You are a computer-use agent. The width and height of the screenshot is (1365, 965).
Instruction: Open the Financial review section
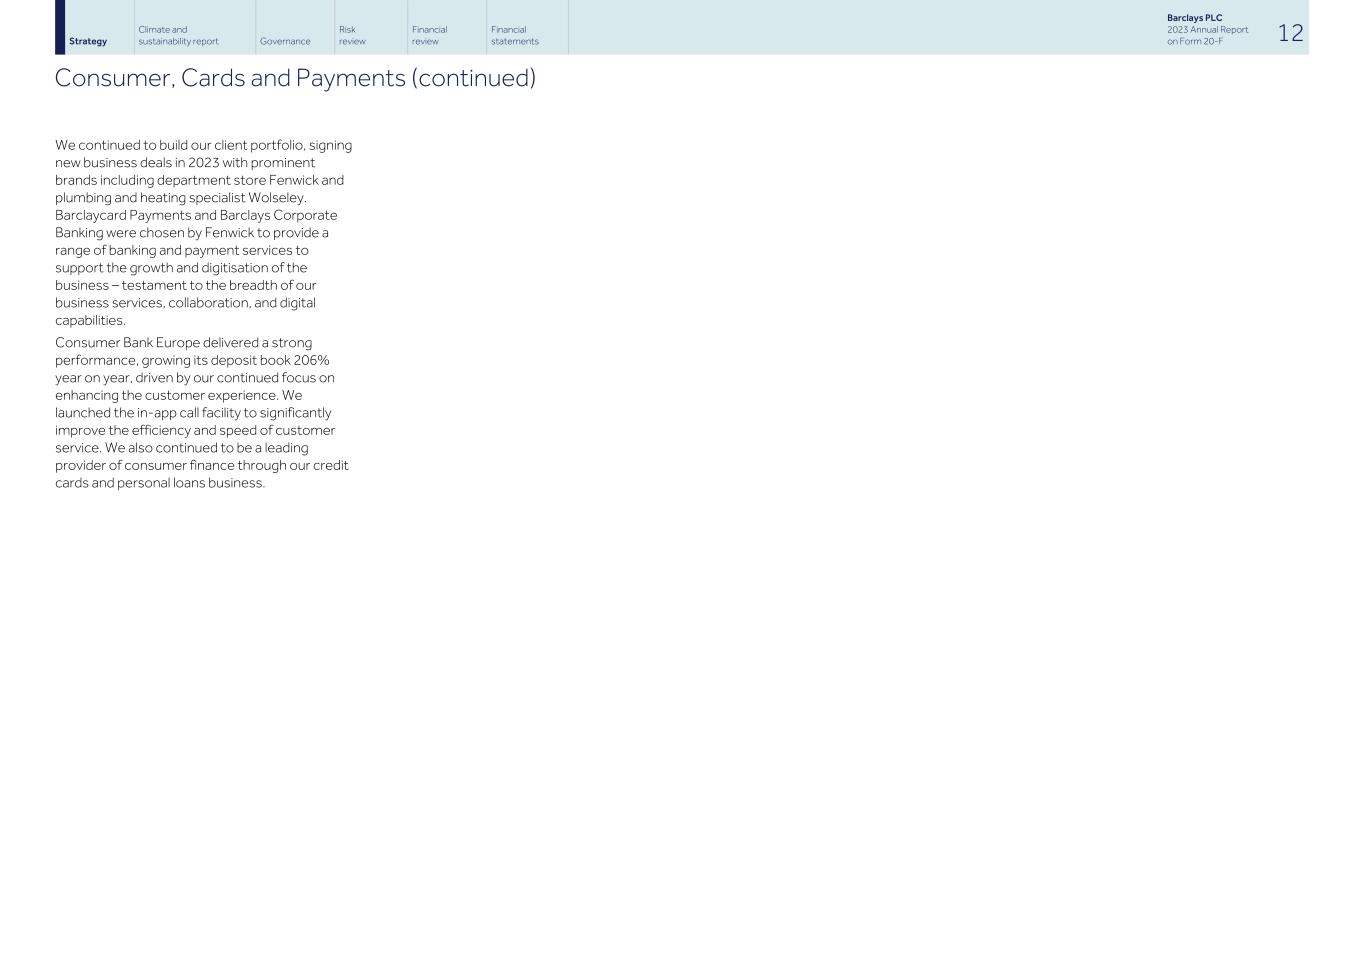pyautogui.click(x=429, y=35)
